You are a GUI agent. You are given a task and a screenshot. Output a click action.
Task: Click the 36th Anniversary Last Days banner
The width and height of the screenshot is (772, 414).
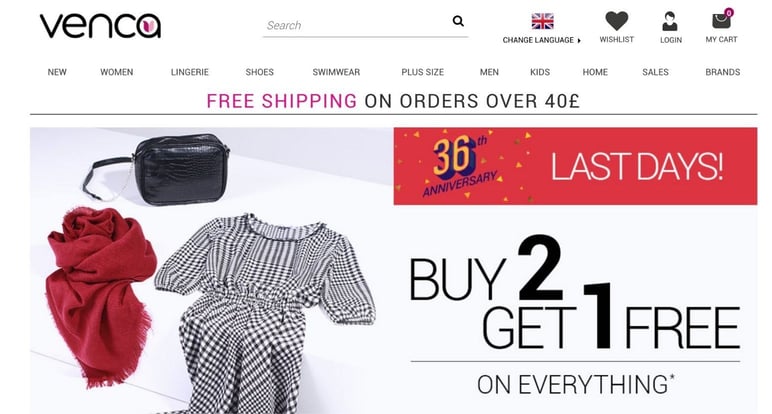pos(575,166)
